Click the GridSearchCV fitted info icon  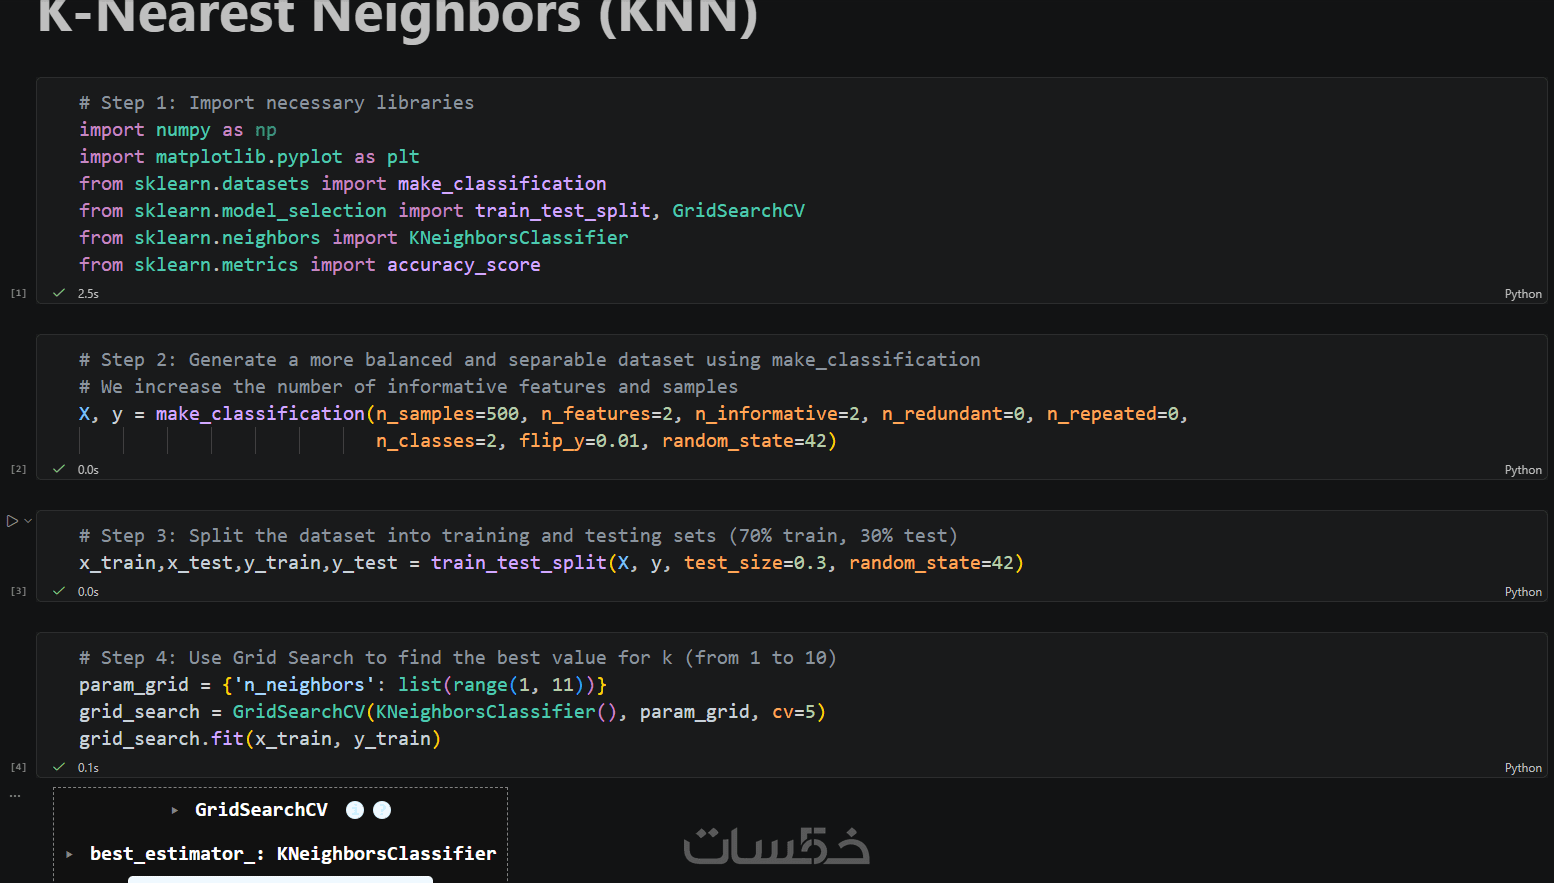pos(355,810)
